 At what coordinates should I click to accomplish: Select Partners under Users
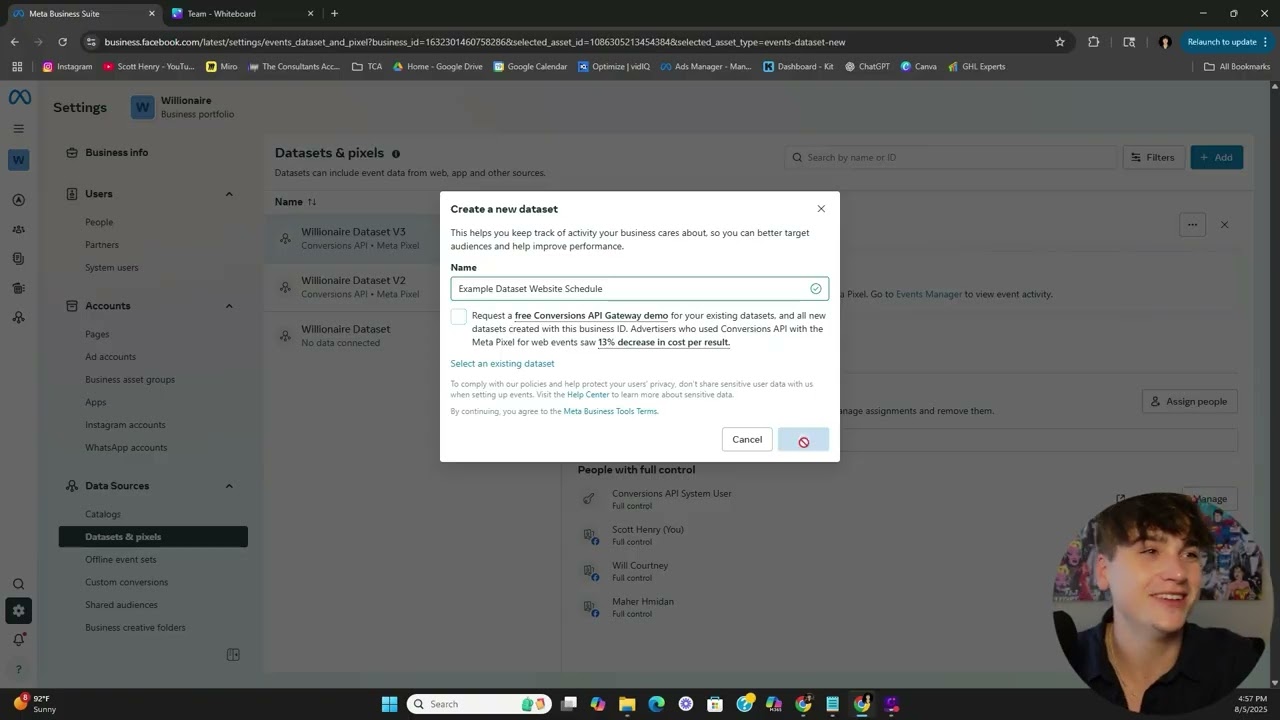tap(102, 244)
